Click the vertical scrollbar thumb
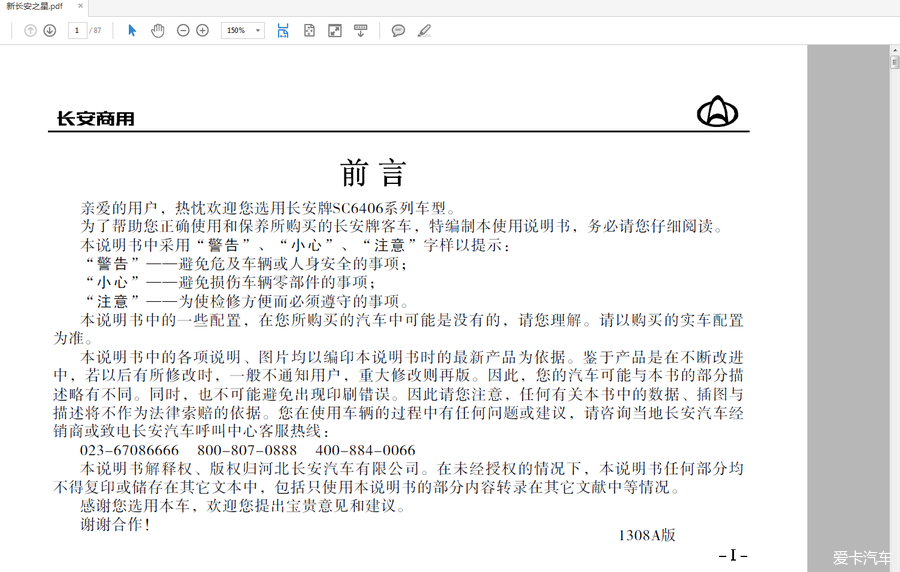The image size is (900, 572). click(x=894, y=61)
